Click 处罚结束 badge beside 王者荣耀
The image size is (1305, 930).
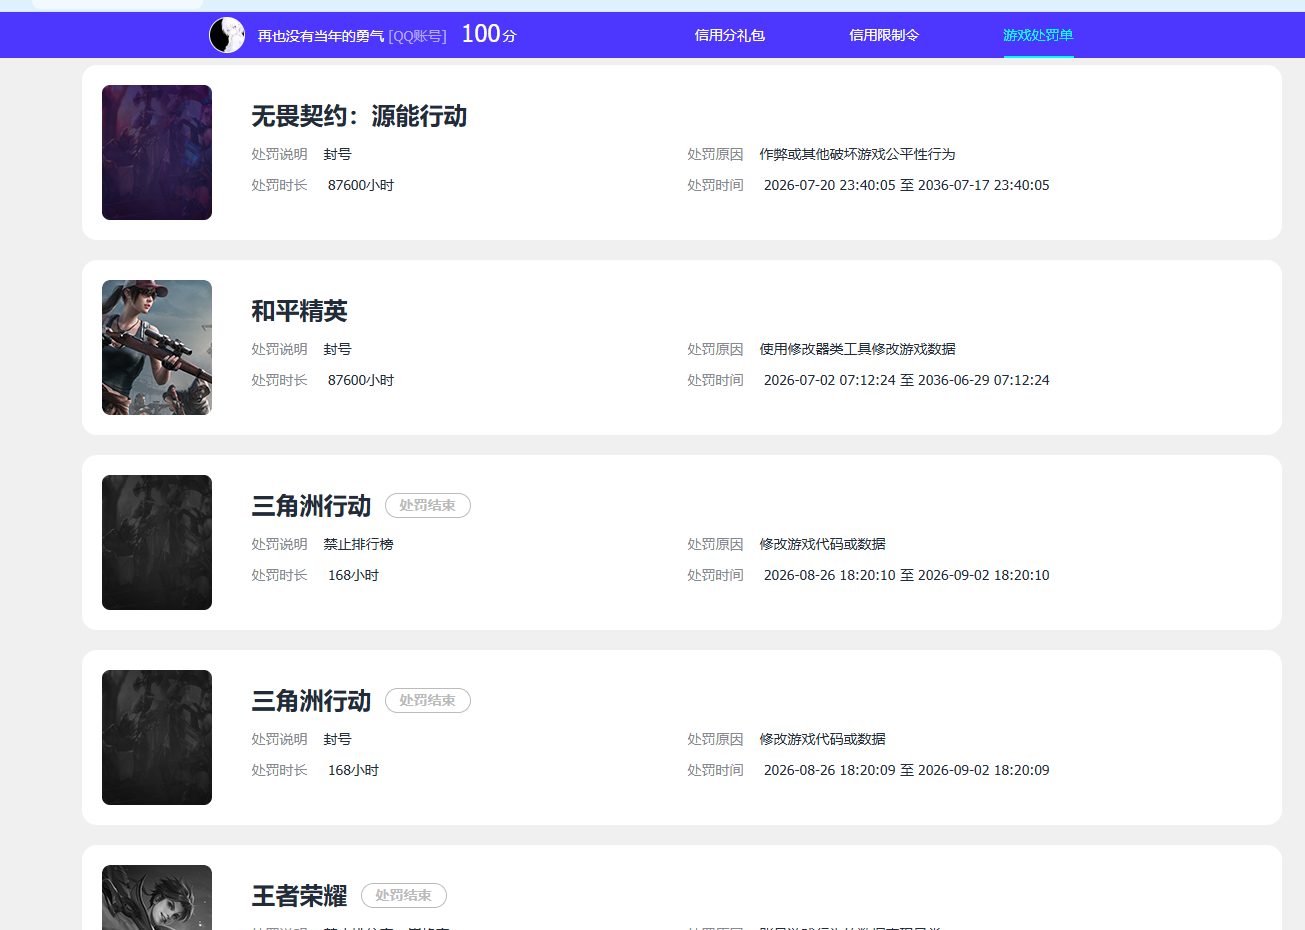tap(404, 896)
